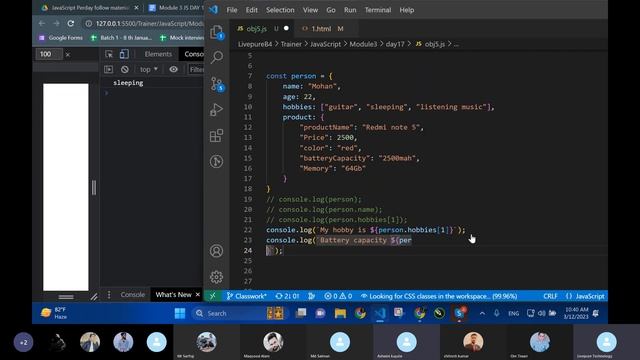This screenshot has width=640, height=360.
Task: Open the Extensions view in VS Code
Action: click(216, 136)
